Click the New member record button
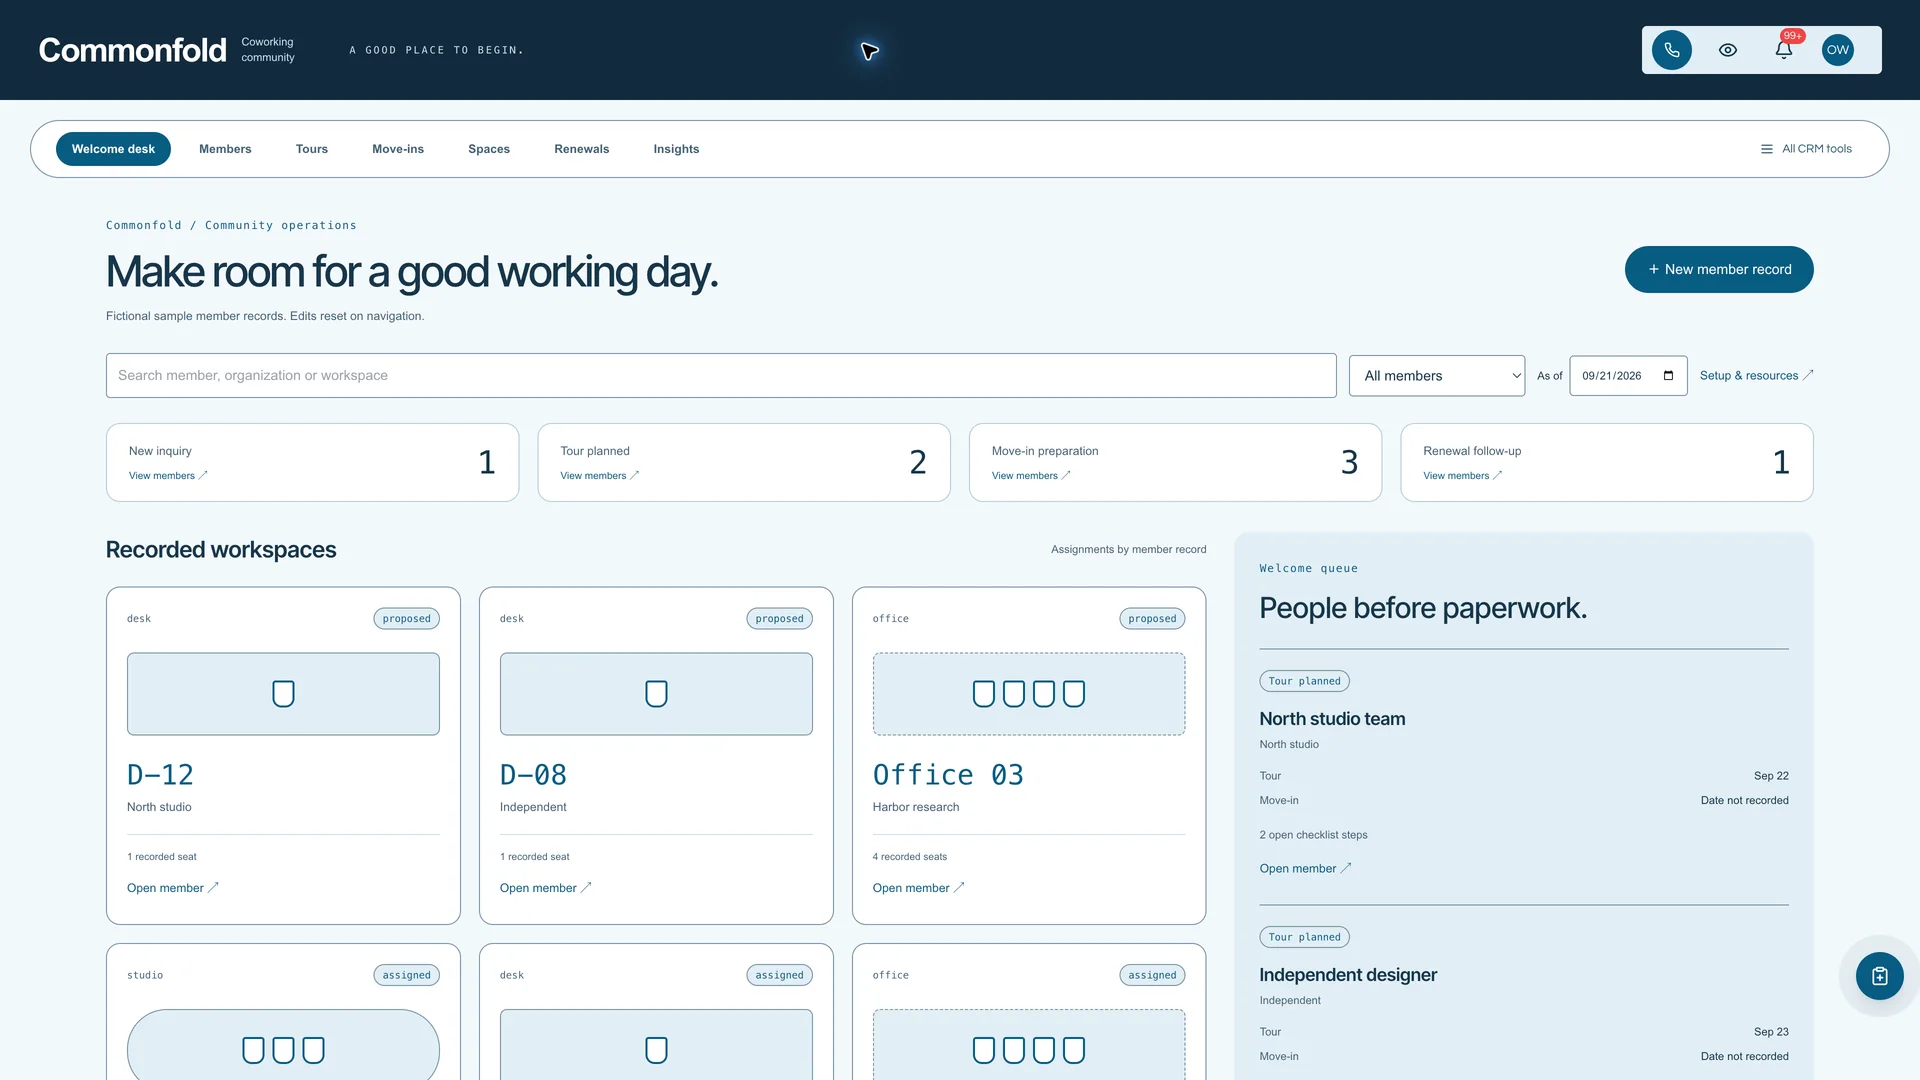1920x1080 pixels. point(1718,270)
